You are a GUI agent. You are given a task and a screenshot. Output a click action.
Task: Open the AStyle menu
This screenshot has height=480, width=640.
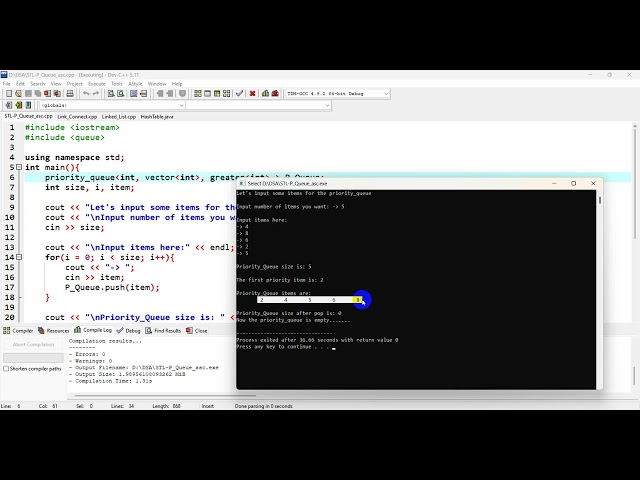(x=135, y=84)
